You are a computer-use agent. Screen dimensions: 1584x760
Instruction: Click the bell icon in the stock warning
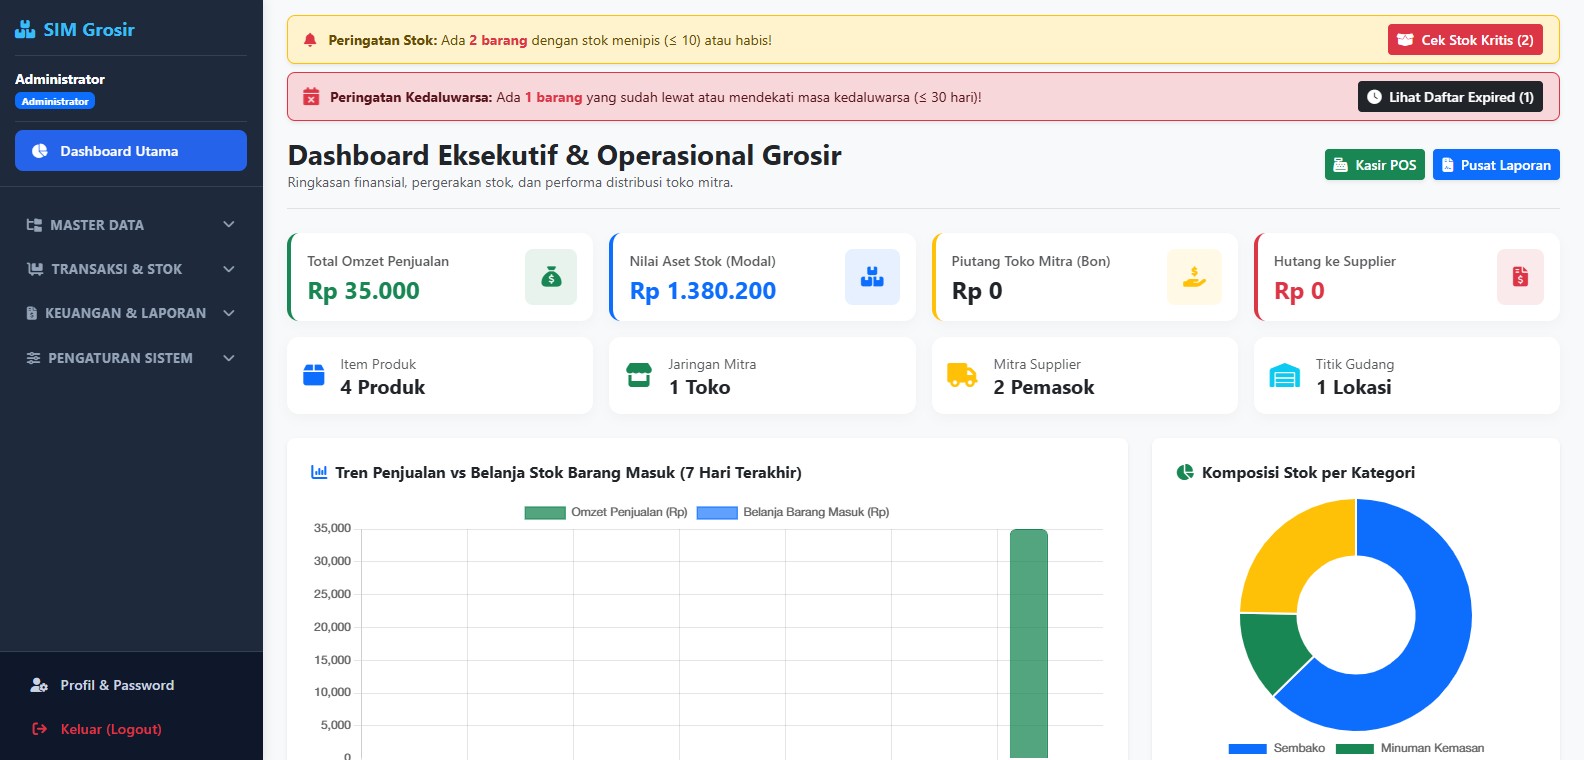310,40
